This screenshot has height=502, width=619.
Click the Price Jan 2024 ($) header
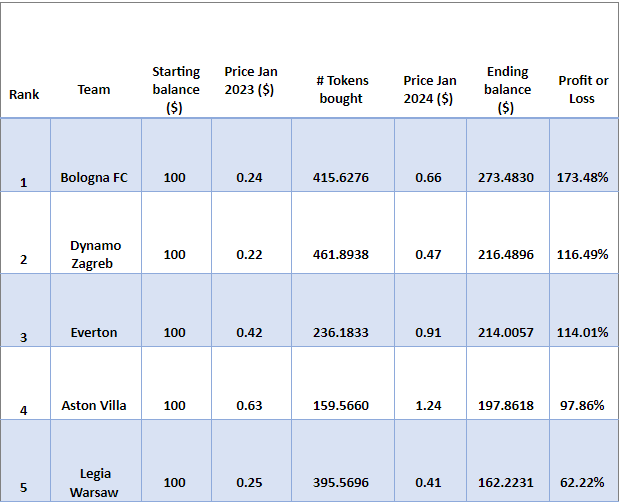point(430,90)
